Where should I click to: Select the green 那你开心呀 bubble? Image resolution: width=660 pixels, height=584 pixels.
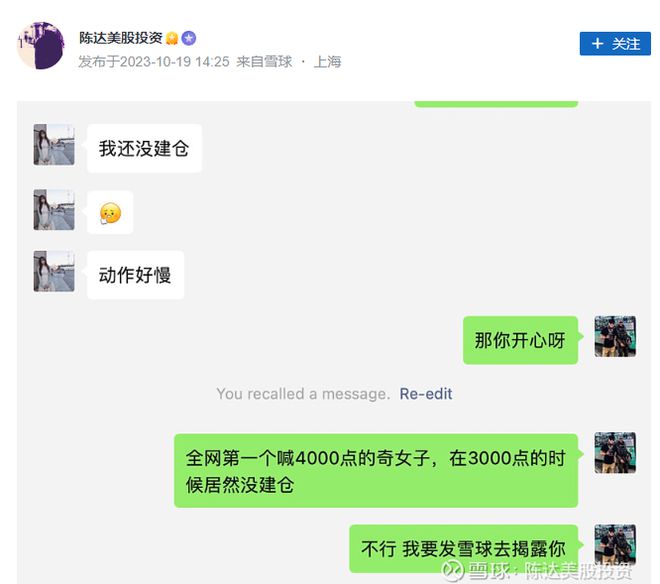click(x=520, y=340)
